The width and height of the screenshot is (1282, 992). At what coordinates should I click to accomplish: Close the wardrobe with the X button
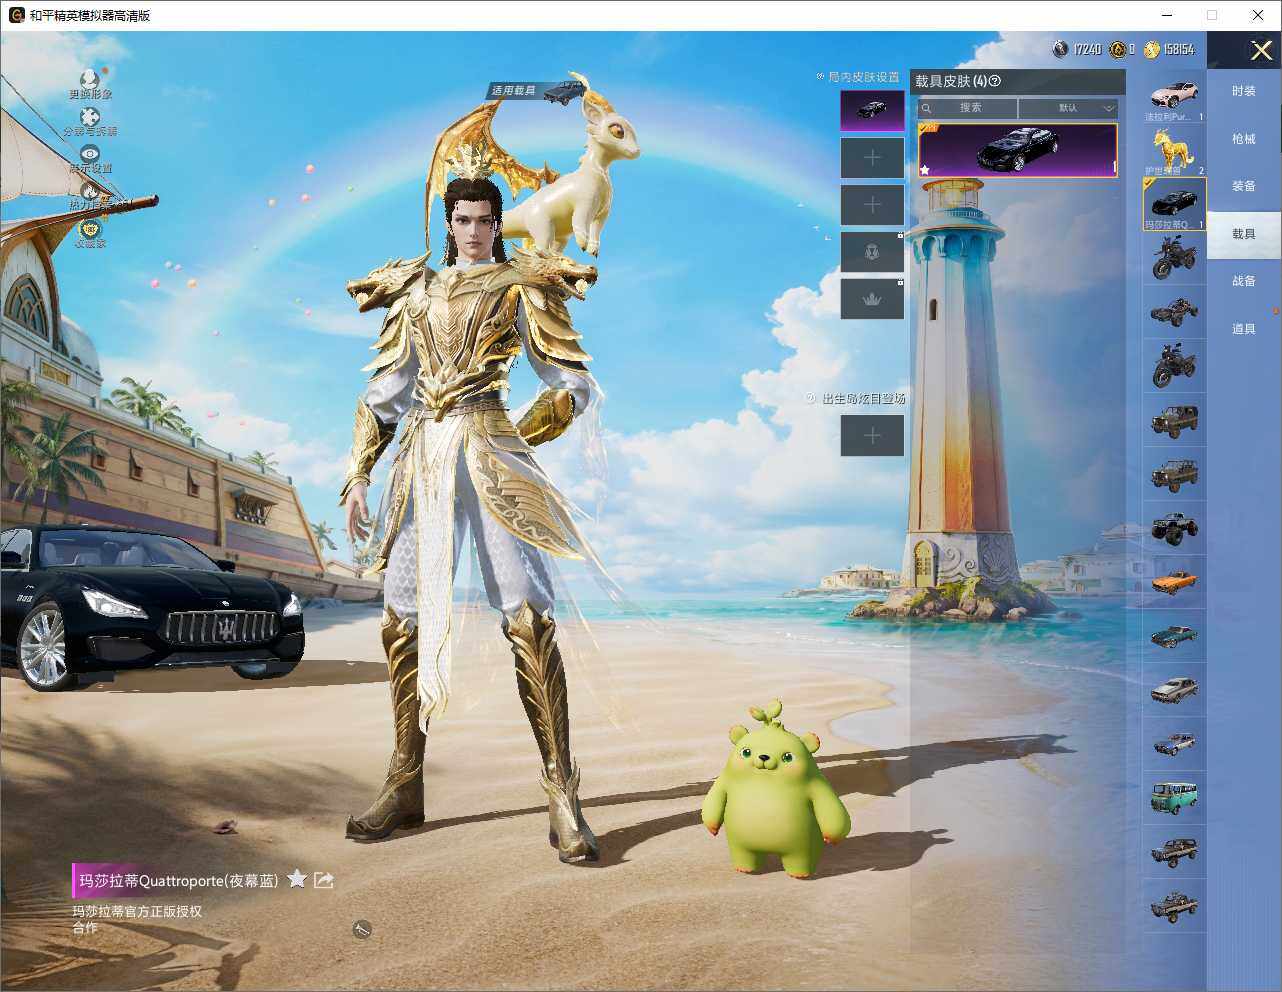[x=1261, y=50]
